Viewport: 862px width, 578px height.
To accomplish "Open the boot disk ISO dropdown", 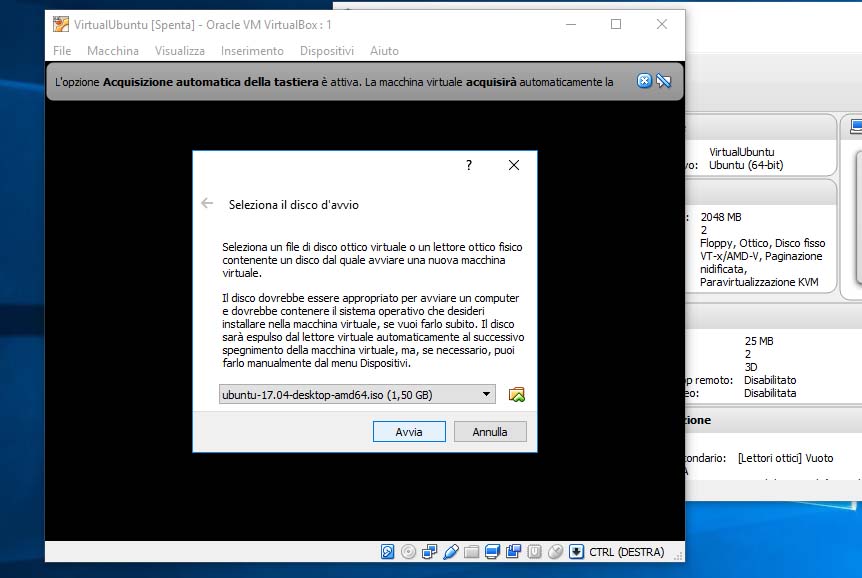I will coord(357,394).
